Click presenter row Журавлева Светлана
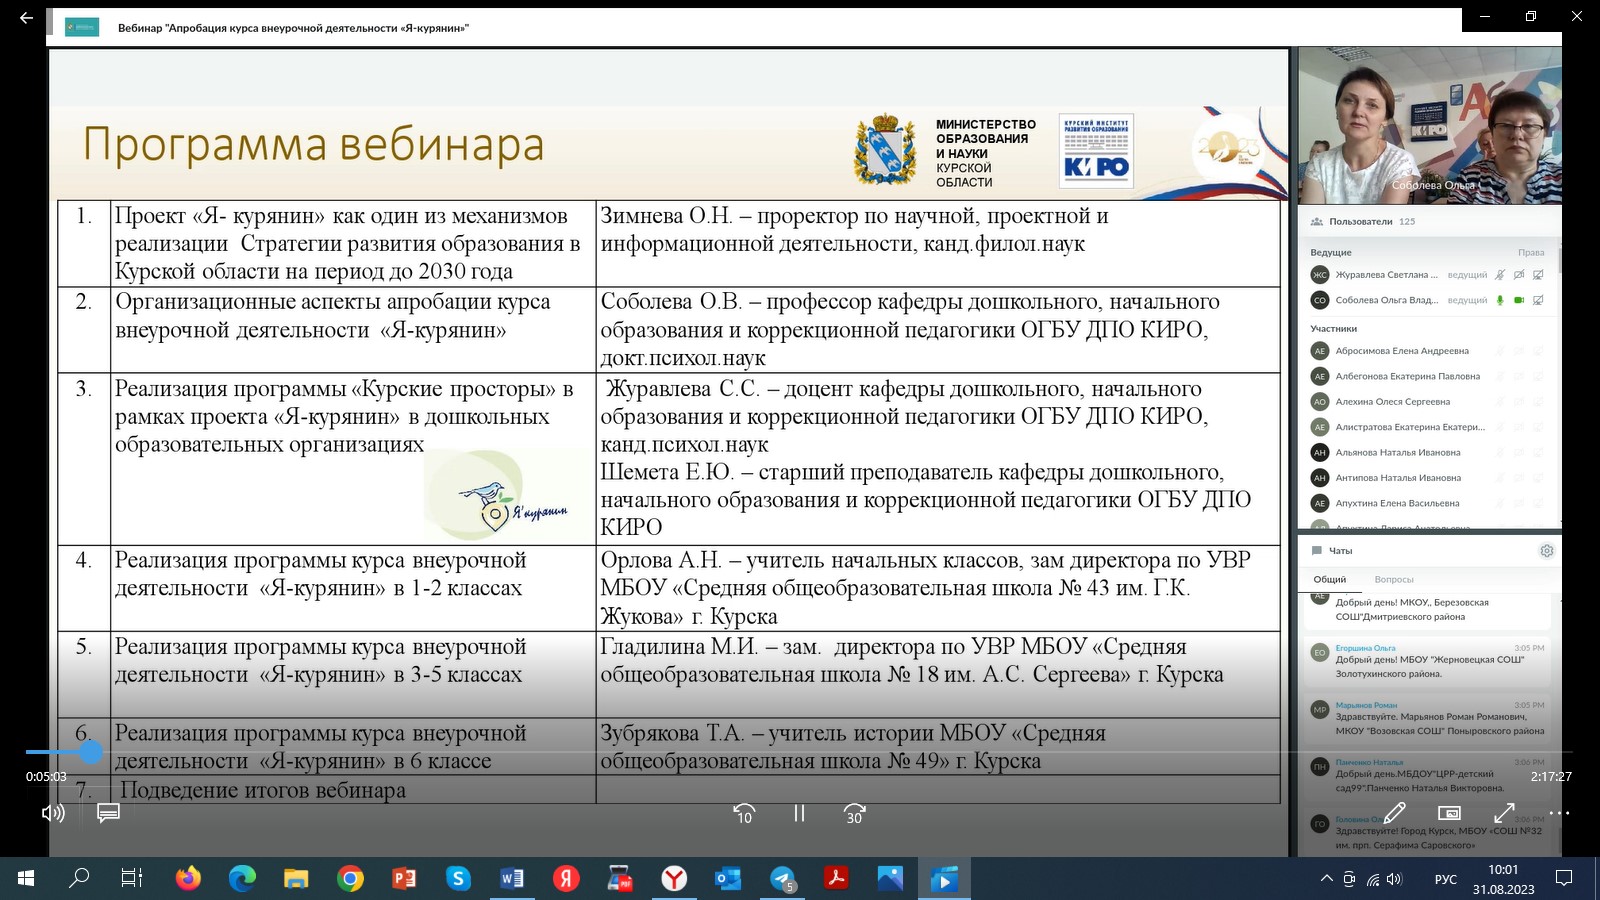The height and width of the screenshot is (900, 1600). pyautogui.click(x=1428, y=275)
